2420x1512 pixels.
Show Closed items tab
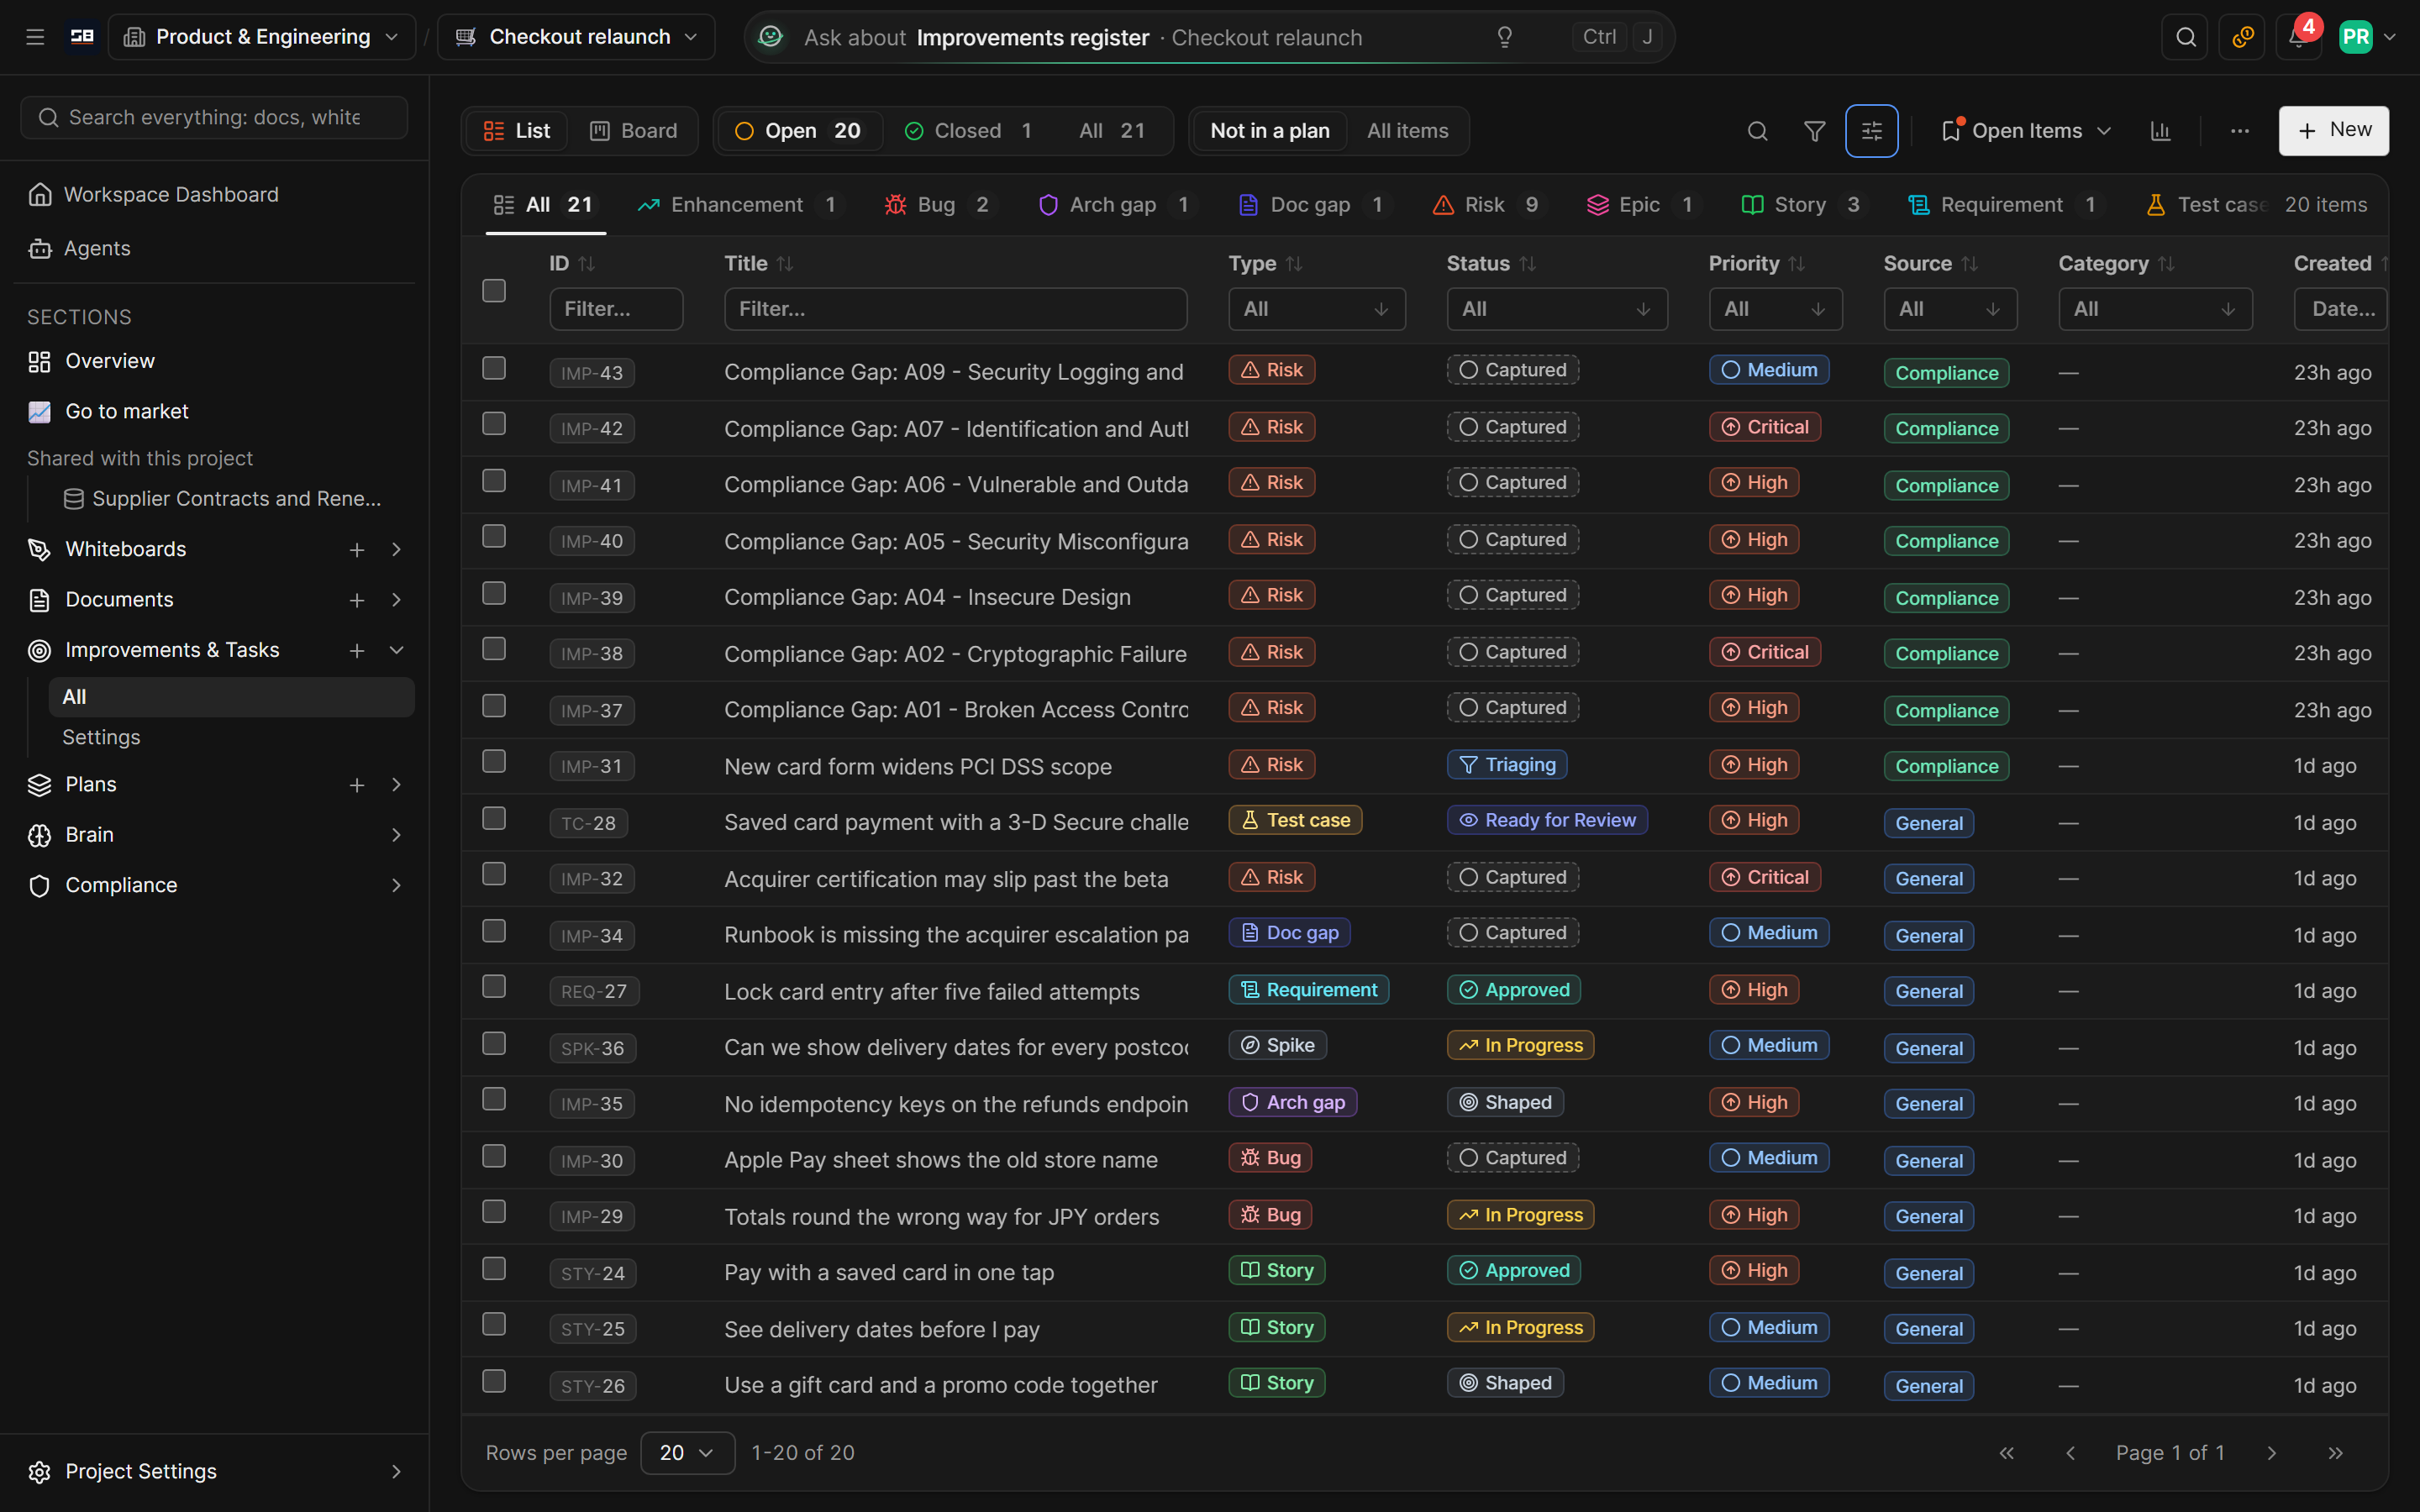coord(968,131)
